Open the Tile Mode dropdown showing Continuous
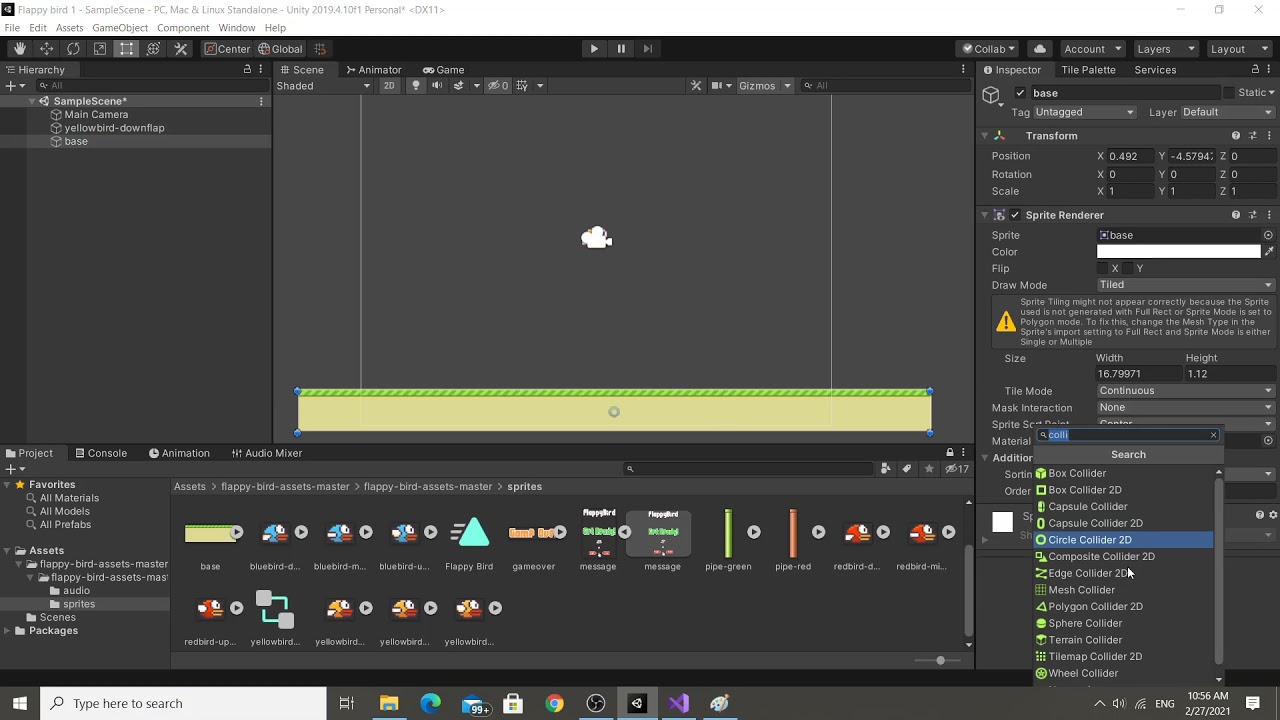Viewport: 1280px width, 720px height. pos(1186,391)
